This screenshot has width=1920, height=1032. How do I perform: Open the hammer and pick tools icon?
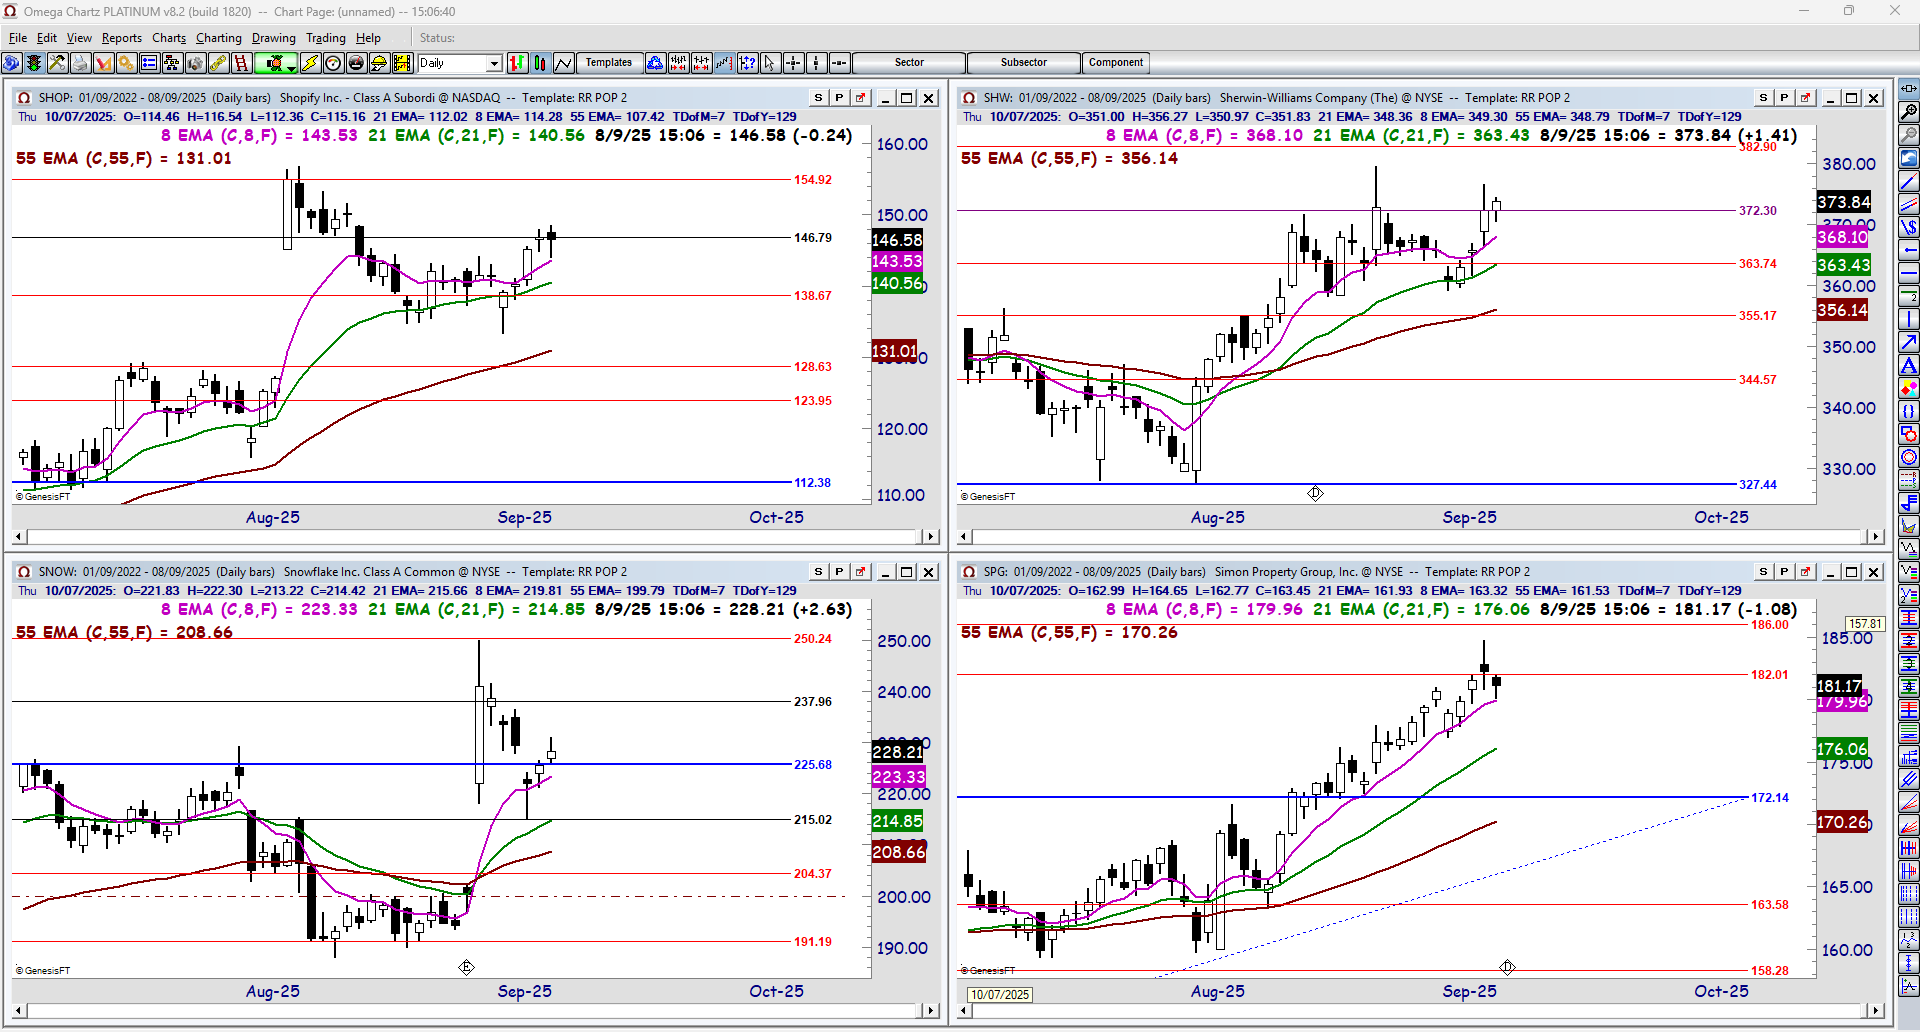[57, 63]
